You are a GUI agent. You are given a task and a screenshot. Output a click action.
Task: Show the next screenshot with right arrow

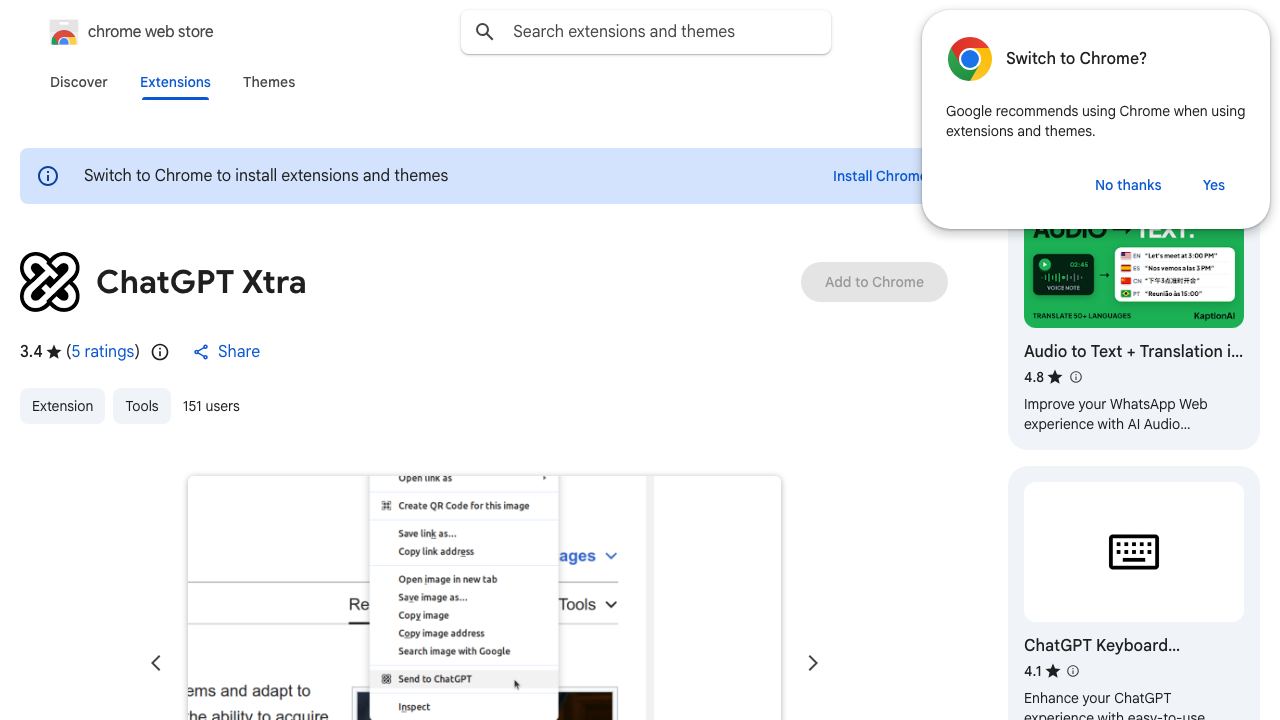(x=813, y=663)
